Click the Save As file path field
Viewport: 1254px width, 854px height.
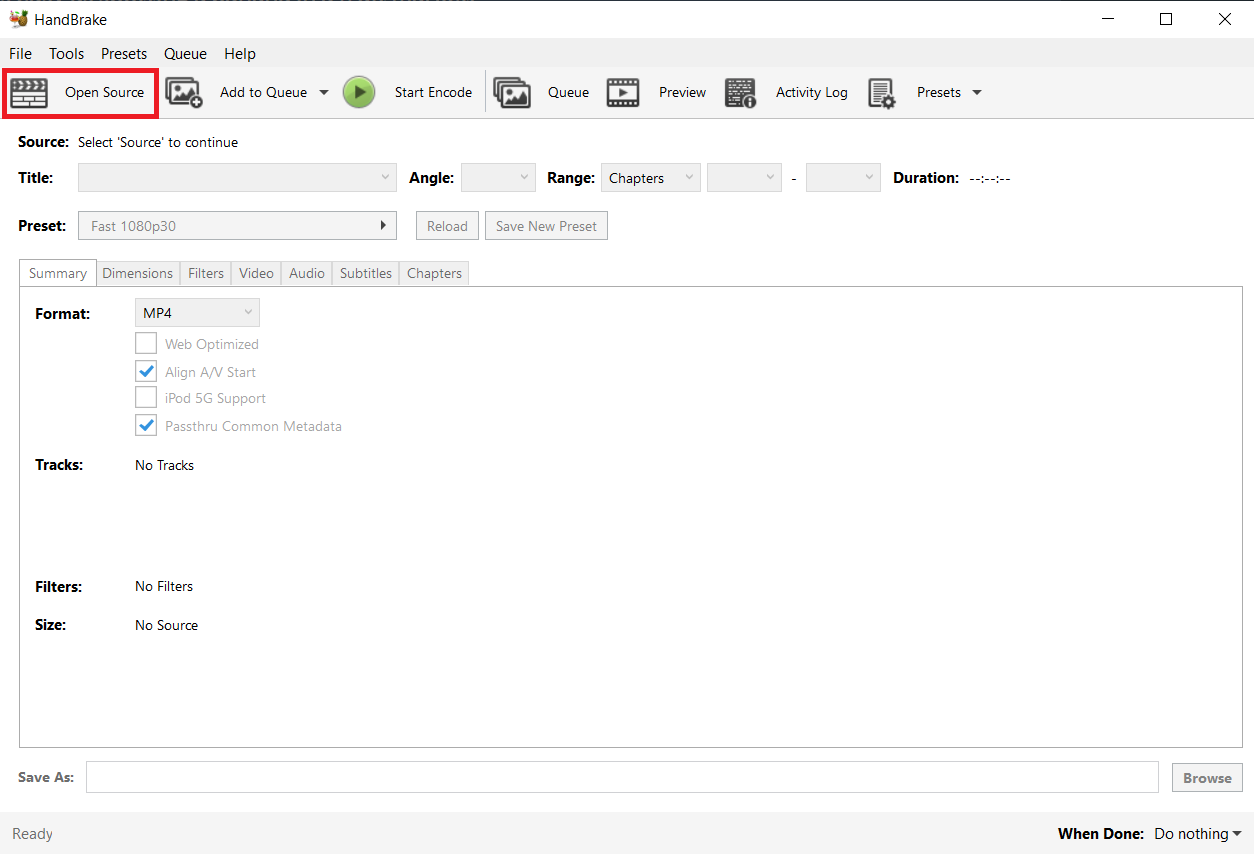pyautogui.click(x=620, y=777)
